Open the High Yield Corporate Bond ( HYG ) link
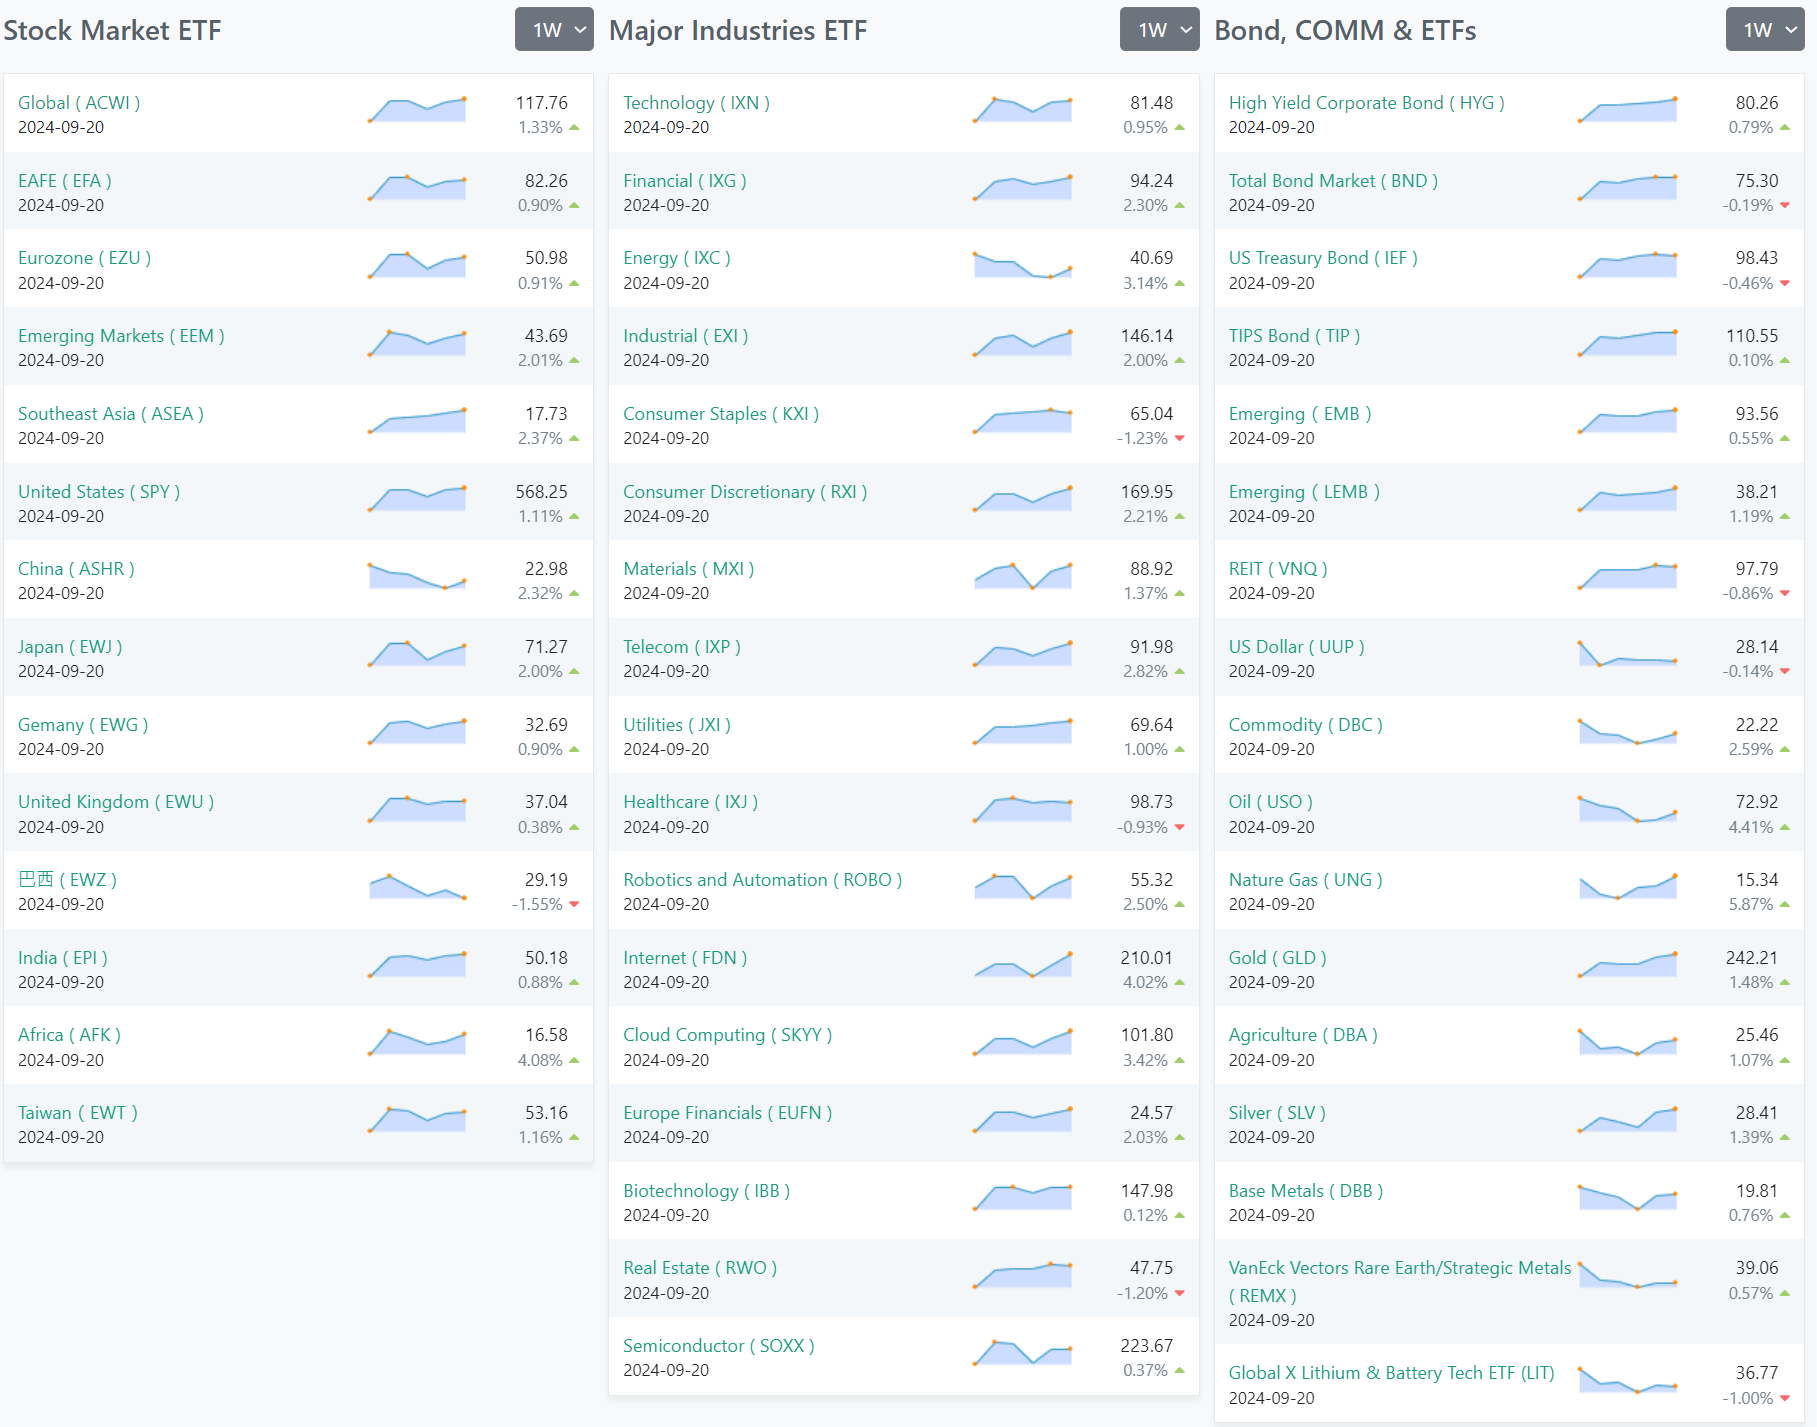The height and width of the screenshot is (1427, 1817). point(1367,103)
